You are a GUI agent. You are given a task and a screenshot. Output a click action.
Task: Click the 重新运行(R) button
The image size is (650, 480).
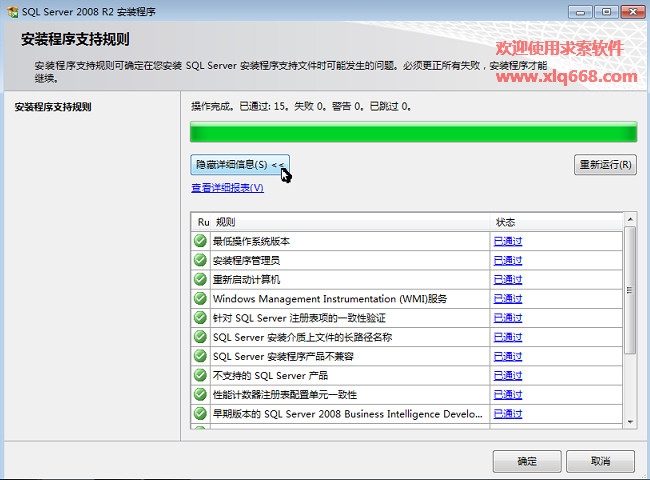605,165
